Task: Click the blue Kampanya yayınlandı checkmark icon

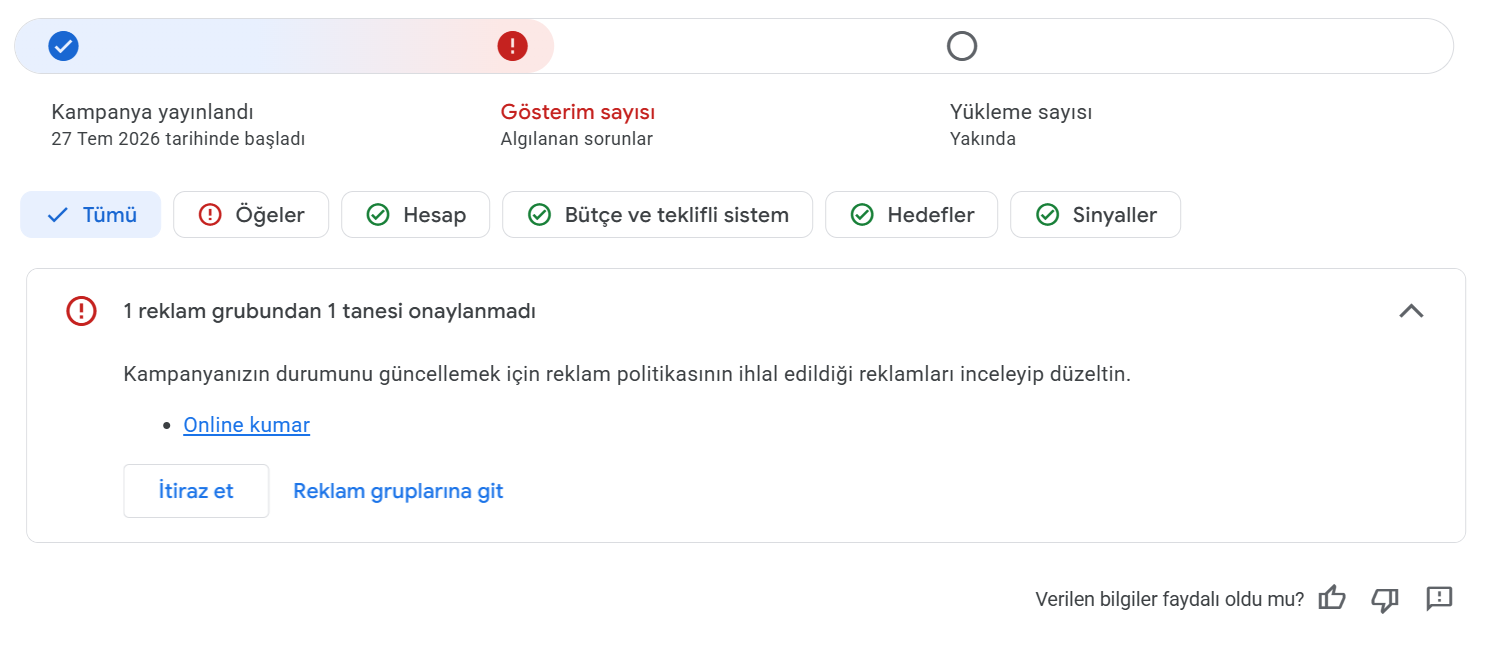Action: (64, 46)
